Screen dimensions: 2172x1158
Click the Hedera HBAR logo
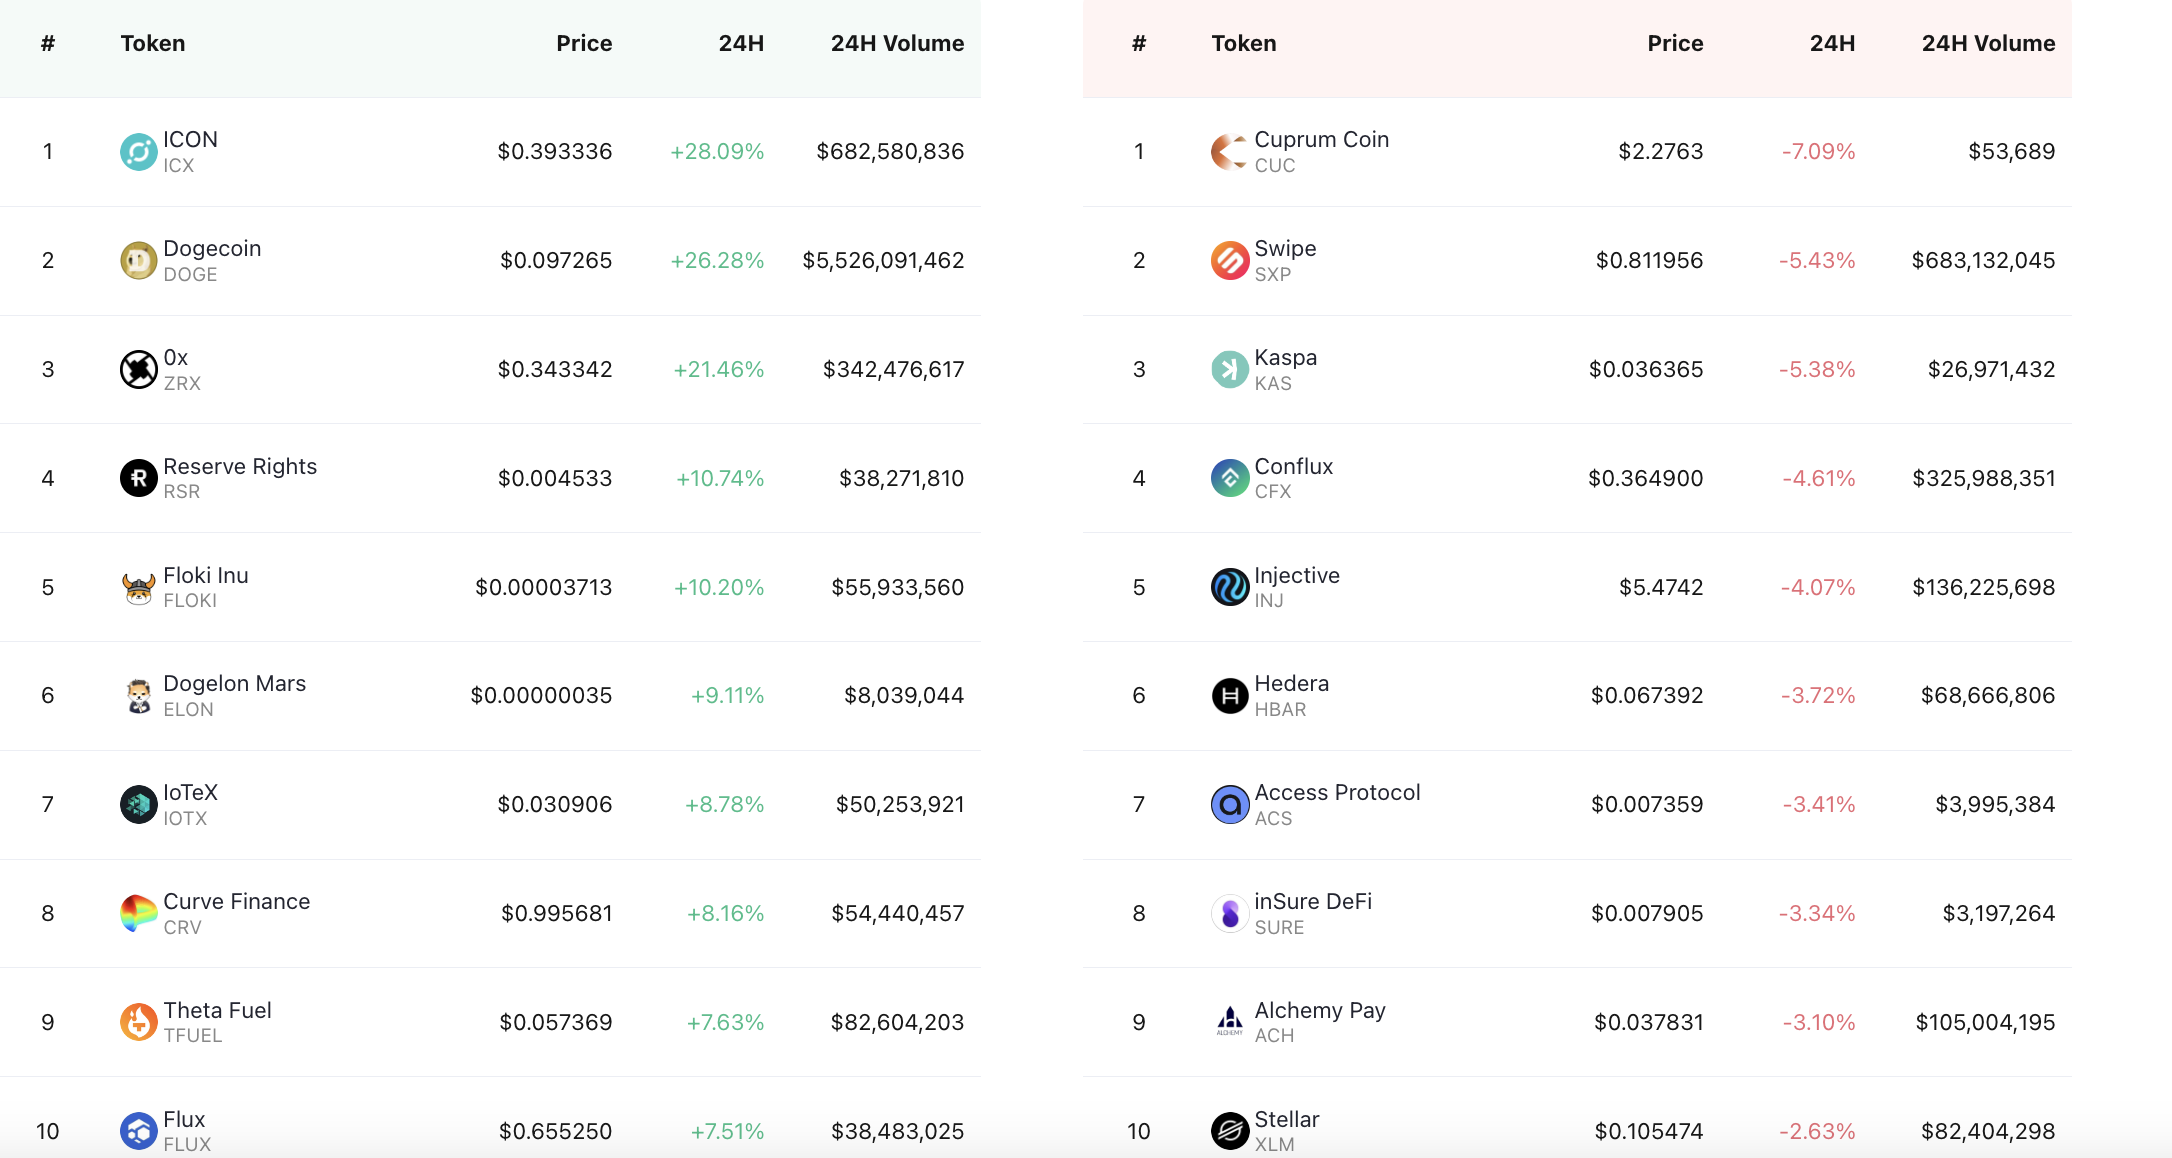1229,696
